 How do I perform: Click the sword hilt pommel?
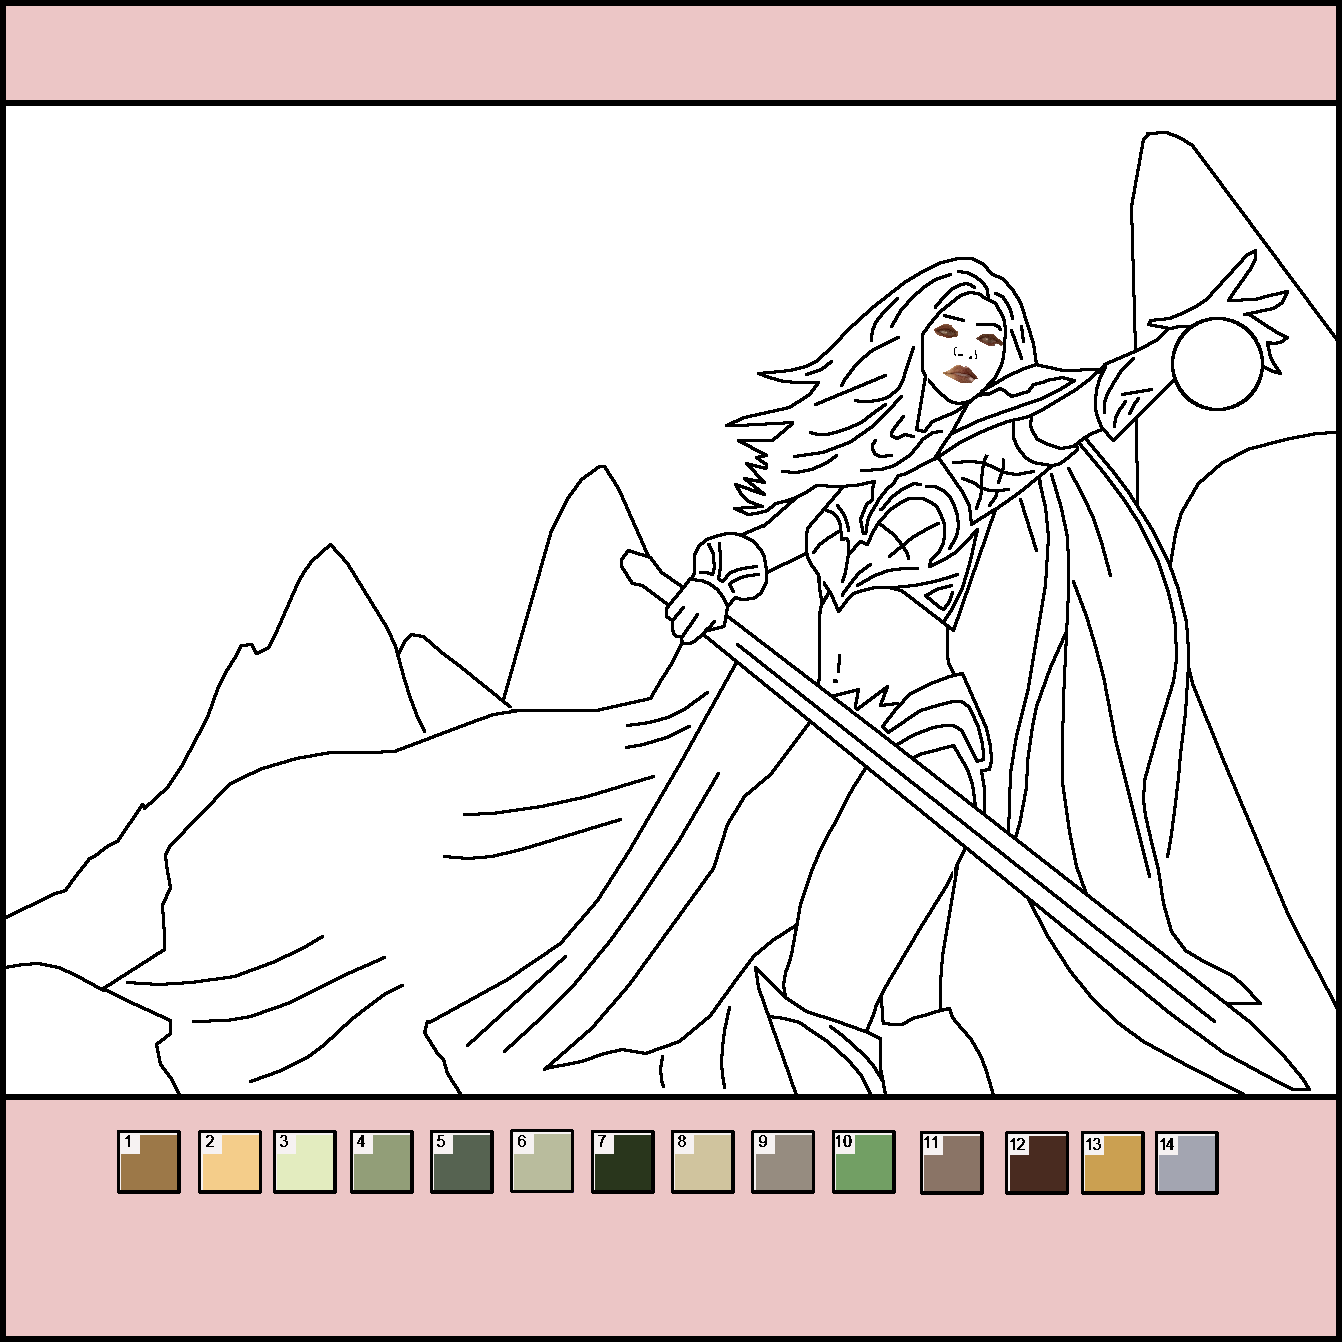[636, 566]
